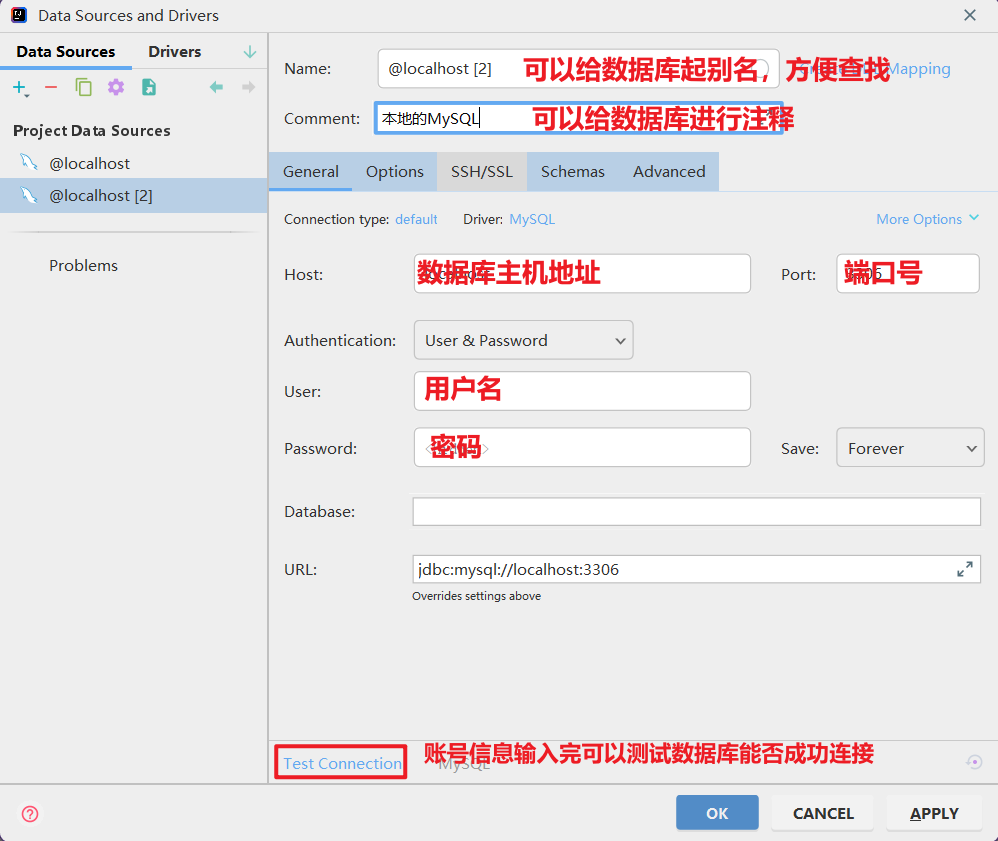Open the General tab

tap(311, 172)
